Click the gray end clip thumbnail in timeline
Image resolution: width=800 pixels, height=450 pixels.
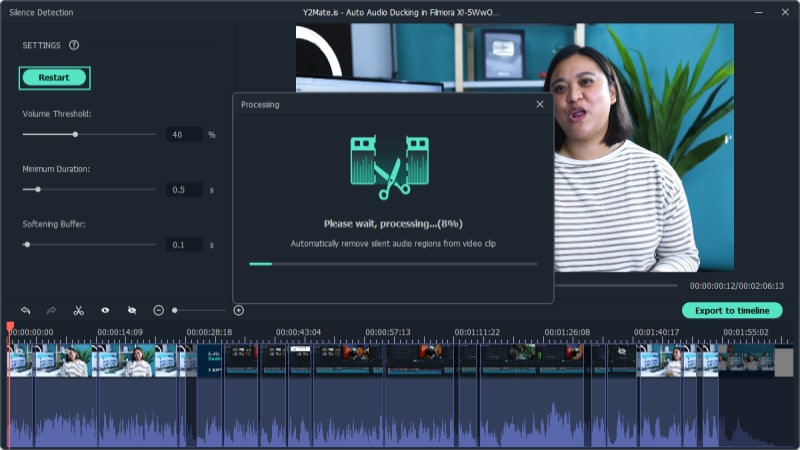click(784, 362)
